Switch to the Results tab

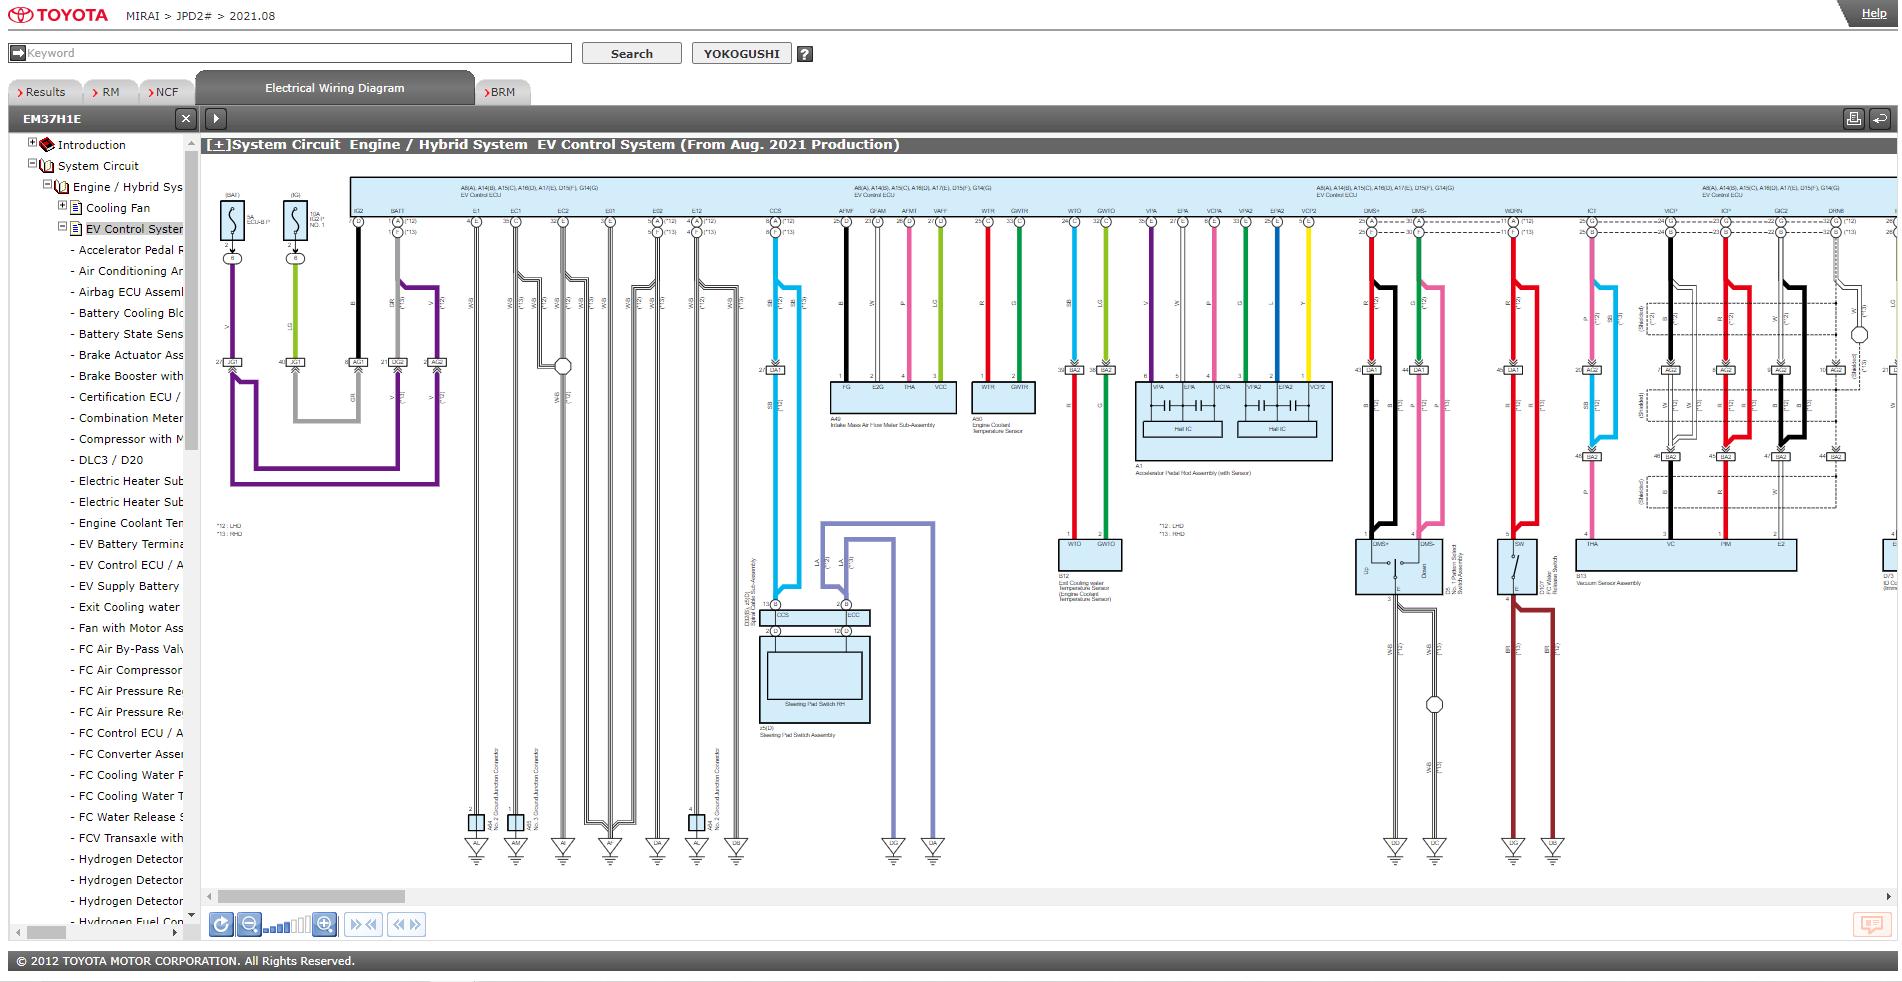click(44, 92)
